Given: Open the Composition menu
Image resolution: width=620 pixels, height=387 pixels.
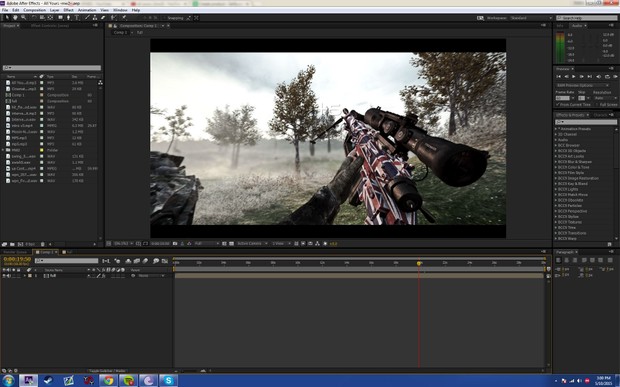Looking at the screenshot, I should click(34, 10).
